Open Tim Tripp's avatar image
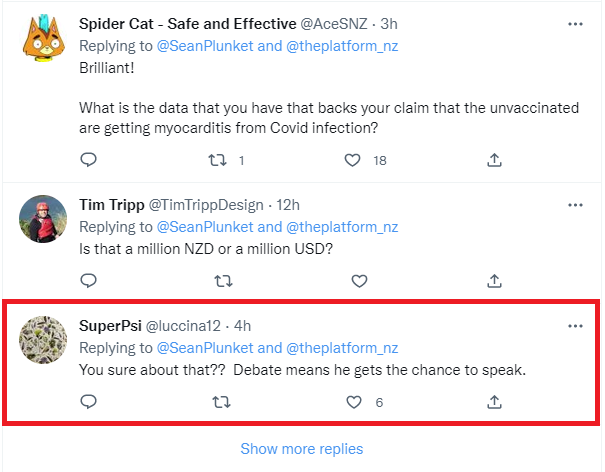 [43, 220]
